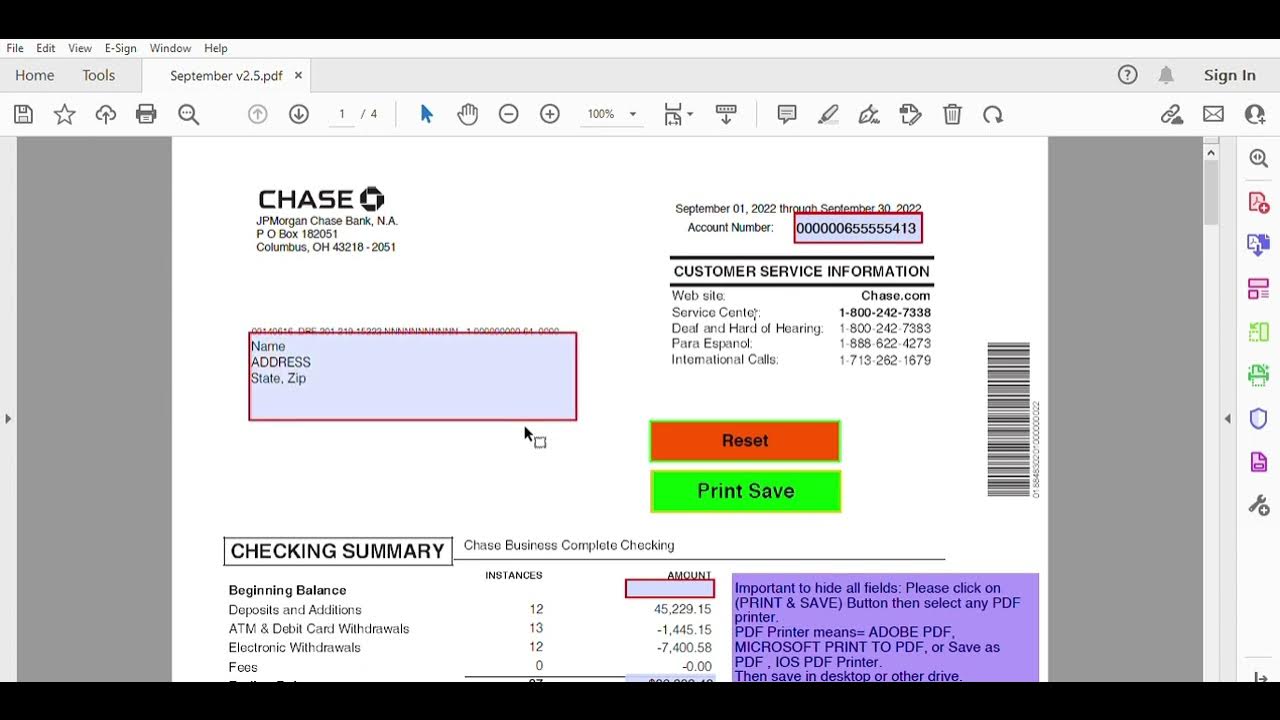The width and height of the screenshot is (1280, 720).
Task: Collapse the right tools pane
Action: point(1227,418)
